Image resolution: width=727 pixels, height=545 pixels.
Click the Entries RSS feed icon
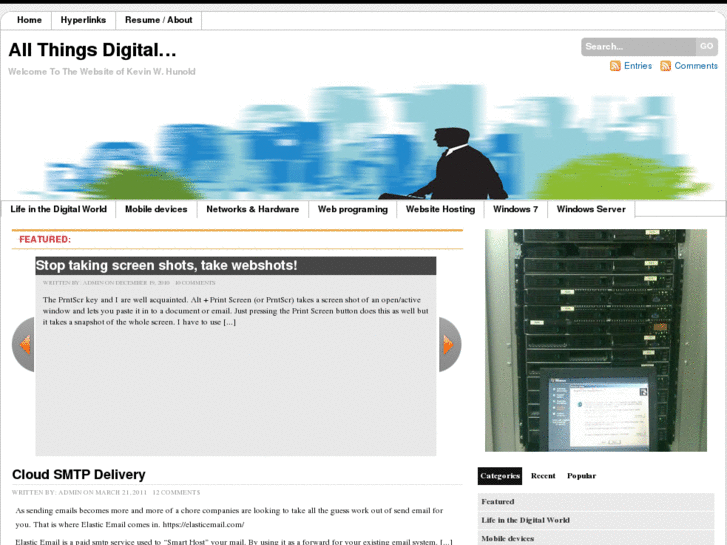coord(615,66)
